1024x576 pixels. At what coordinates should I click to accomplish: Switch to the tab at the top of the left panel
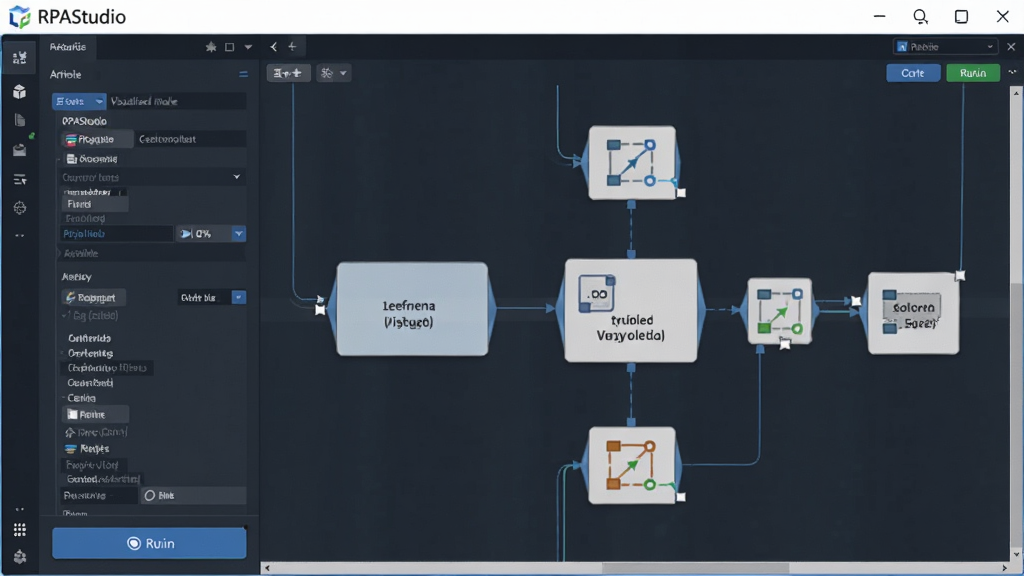68,47
